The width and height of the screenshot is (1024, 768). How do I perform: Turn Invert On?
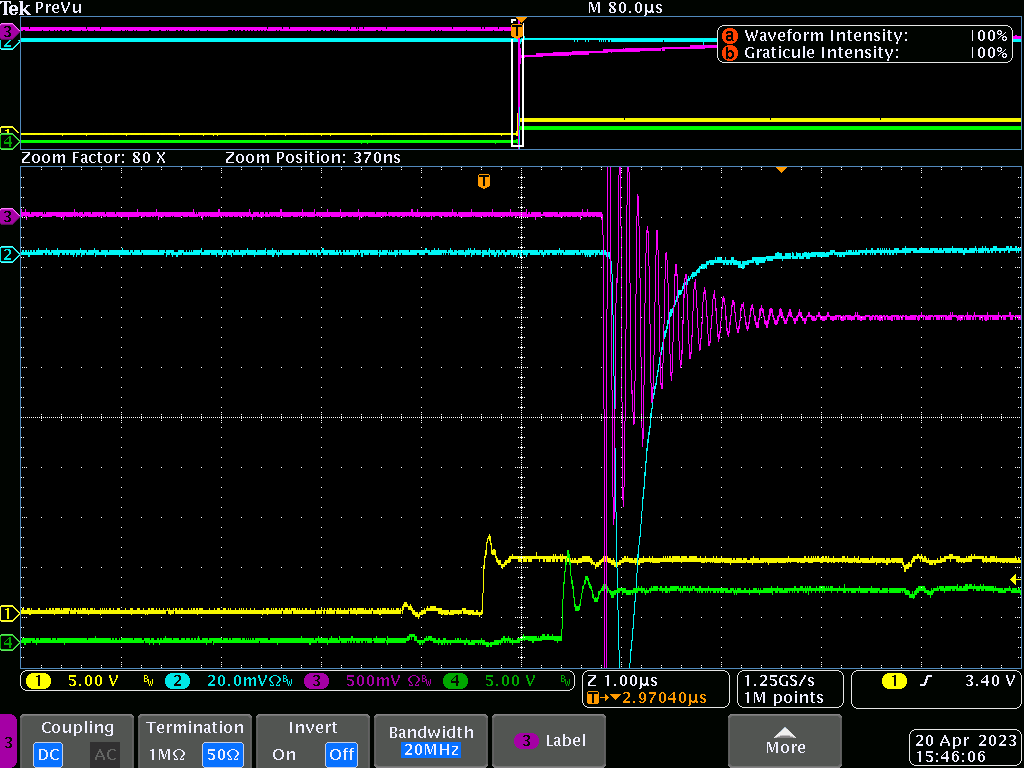[284, 755]
